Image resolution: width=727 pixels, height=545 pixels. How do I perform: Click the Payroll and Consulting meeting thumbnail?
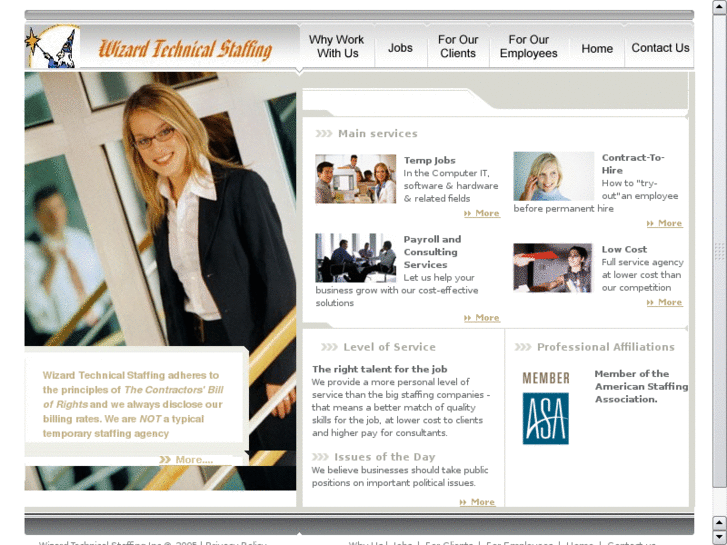[356, 258]
